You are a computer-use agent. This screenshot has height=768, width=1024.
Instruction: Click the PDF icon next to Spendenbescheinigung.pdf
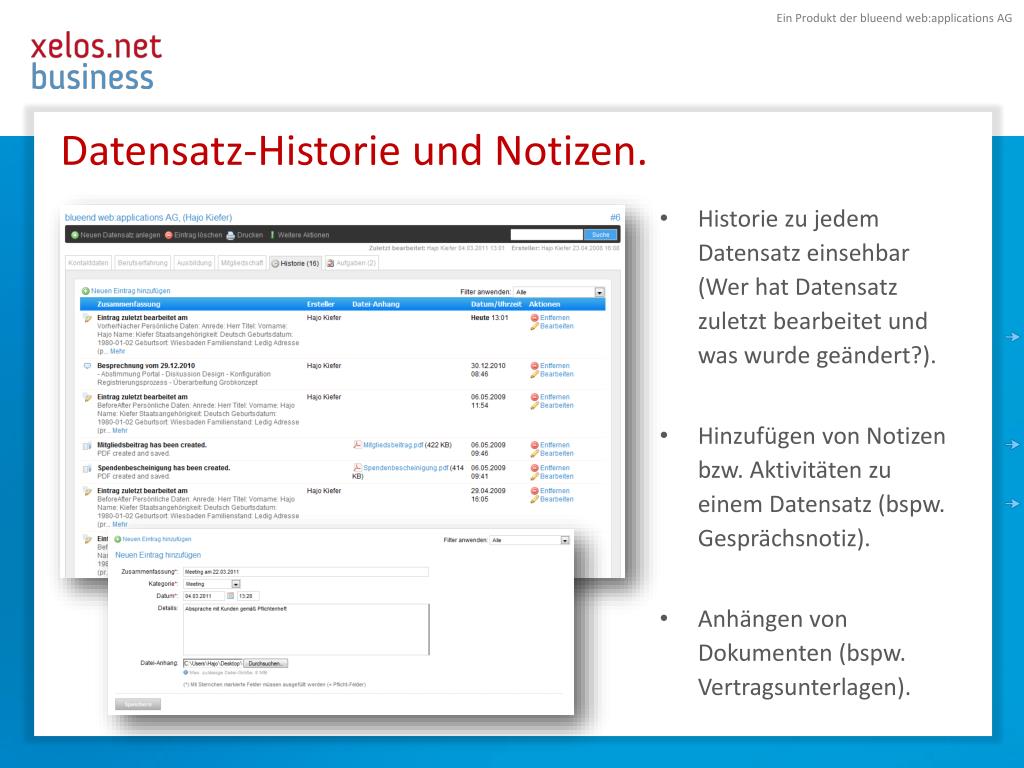pyautogui.click(x=357, y=468)
